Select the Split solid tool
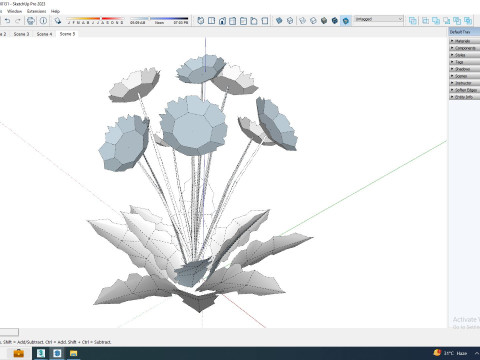 click(468, 21)
